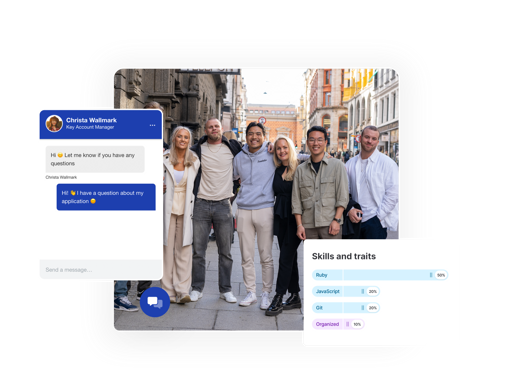Click the Git skill label
Screen dimensions: 512x384
point(319,308)
